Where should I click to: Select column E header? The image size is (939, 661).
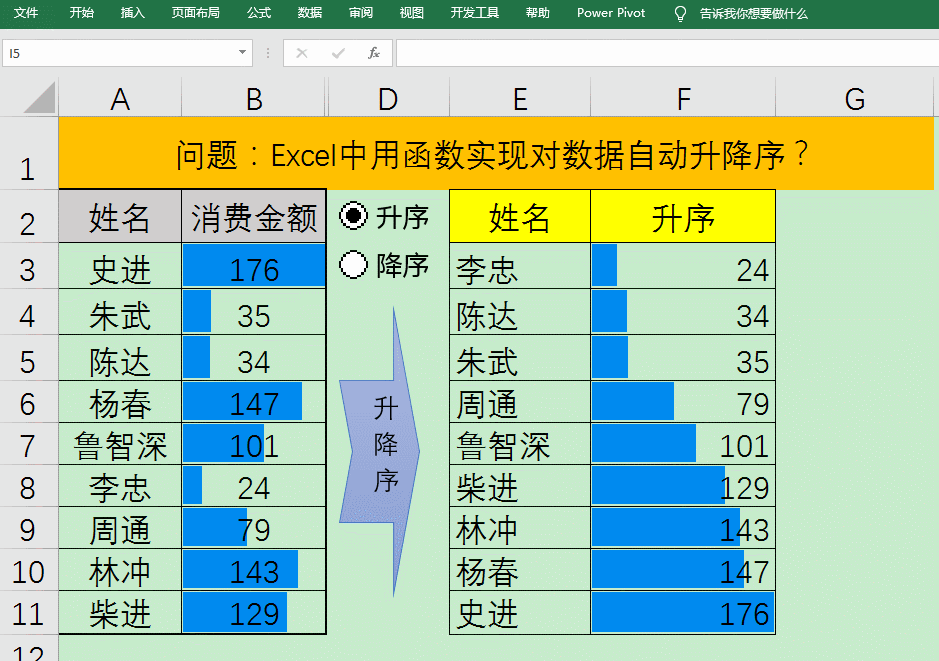[x=520, y=98]
